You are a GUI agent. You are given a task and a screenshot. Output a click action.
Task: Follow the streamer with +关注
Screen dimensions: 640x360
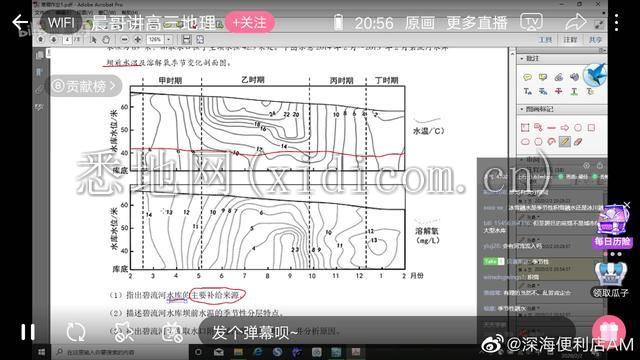(x=249, y=22)
